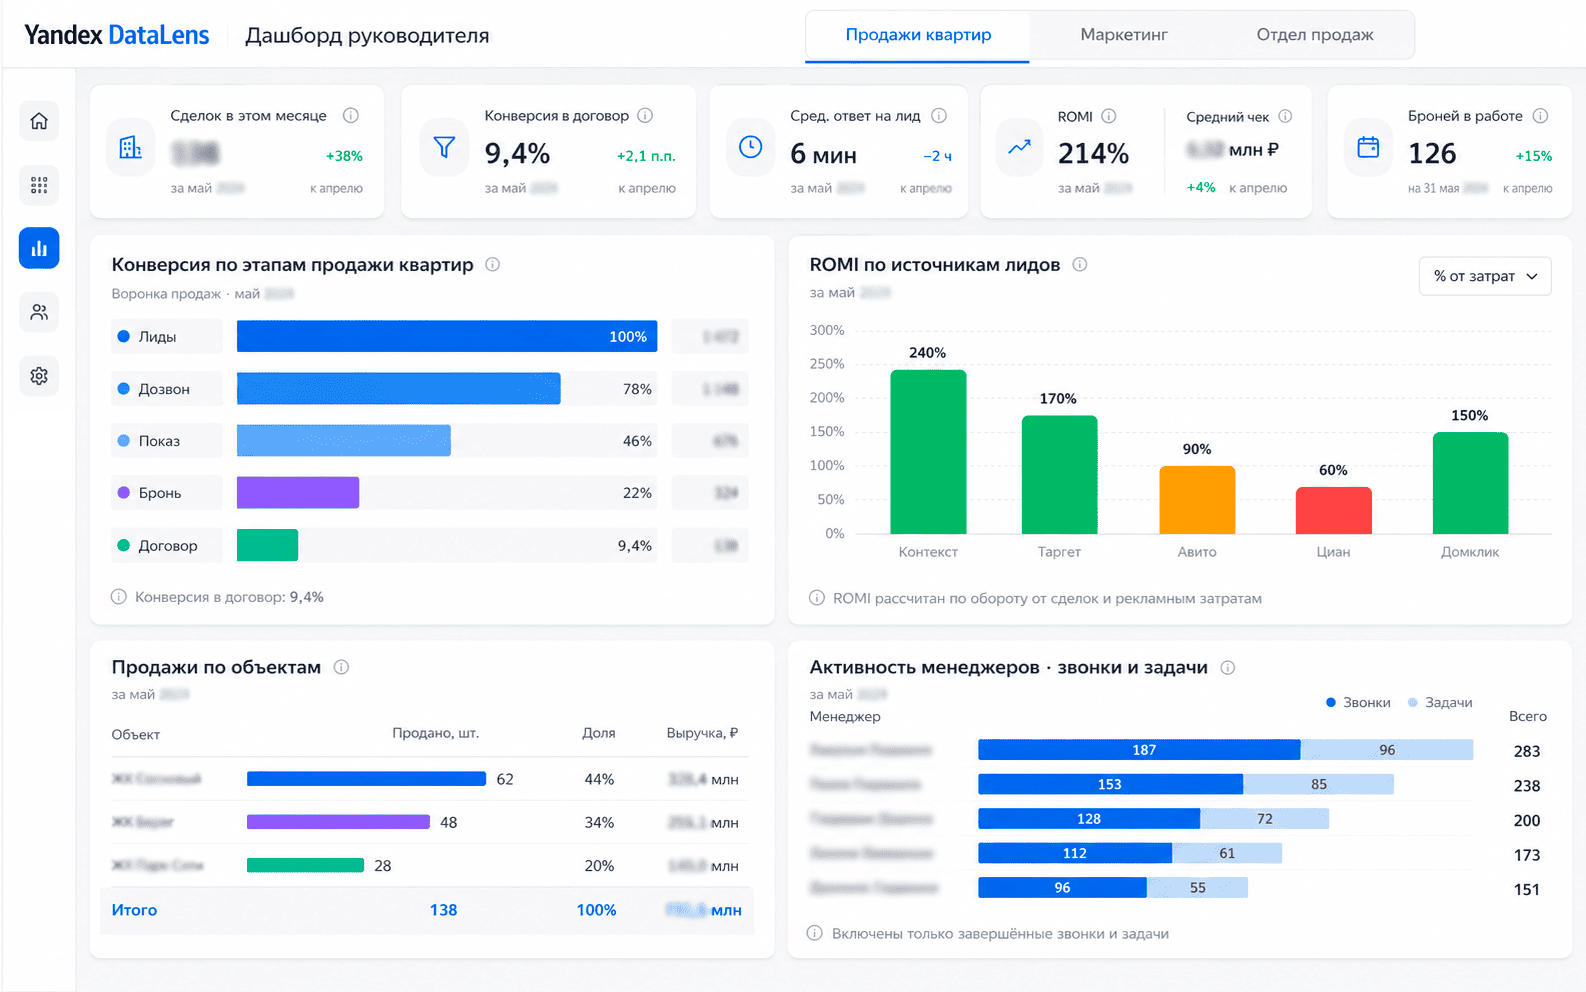Click the Итого row label

[134, 910]
